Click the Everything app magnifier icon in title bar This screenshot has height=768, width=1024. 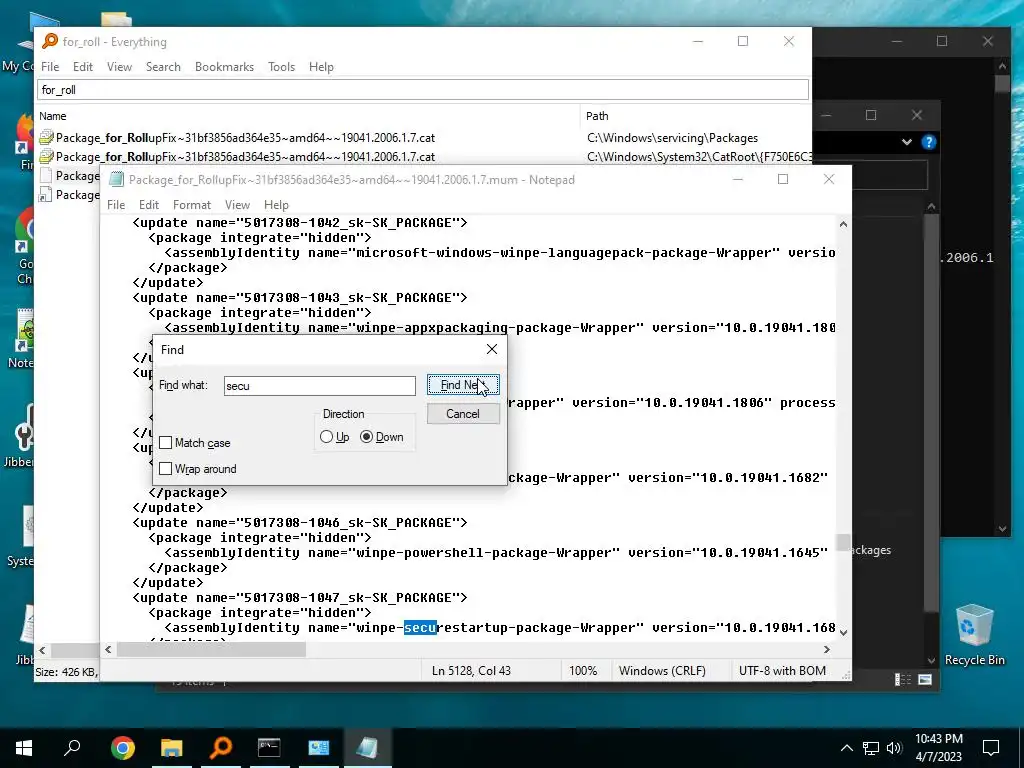50,41
